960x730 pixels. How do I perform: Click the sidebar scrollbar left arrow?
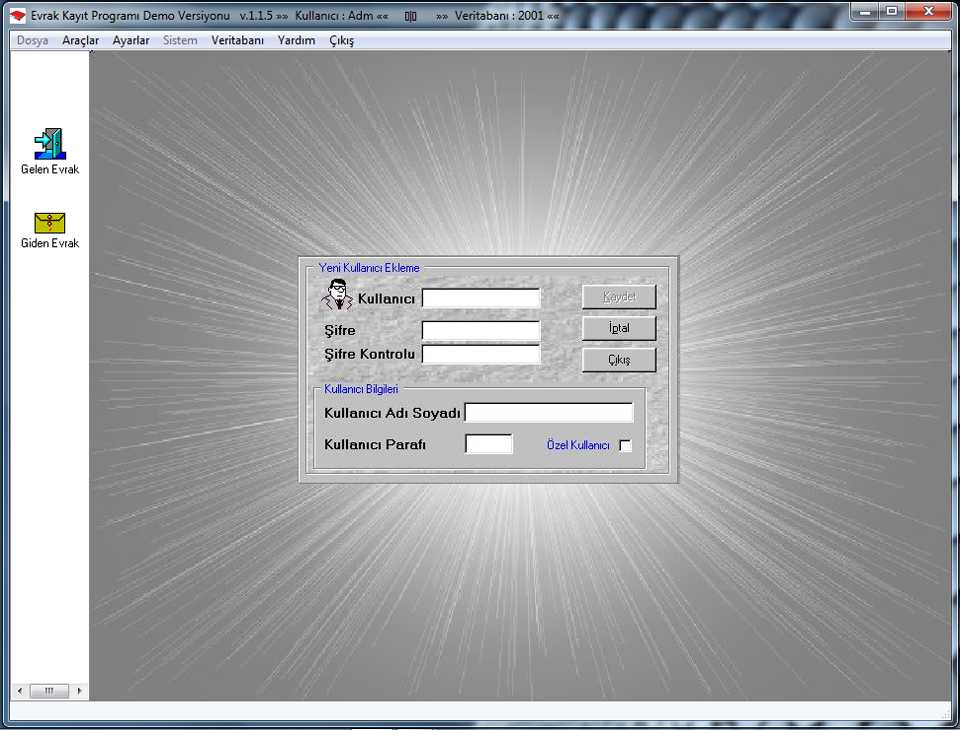click(x=20, y=691)
